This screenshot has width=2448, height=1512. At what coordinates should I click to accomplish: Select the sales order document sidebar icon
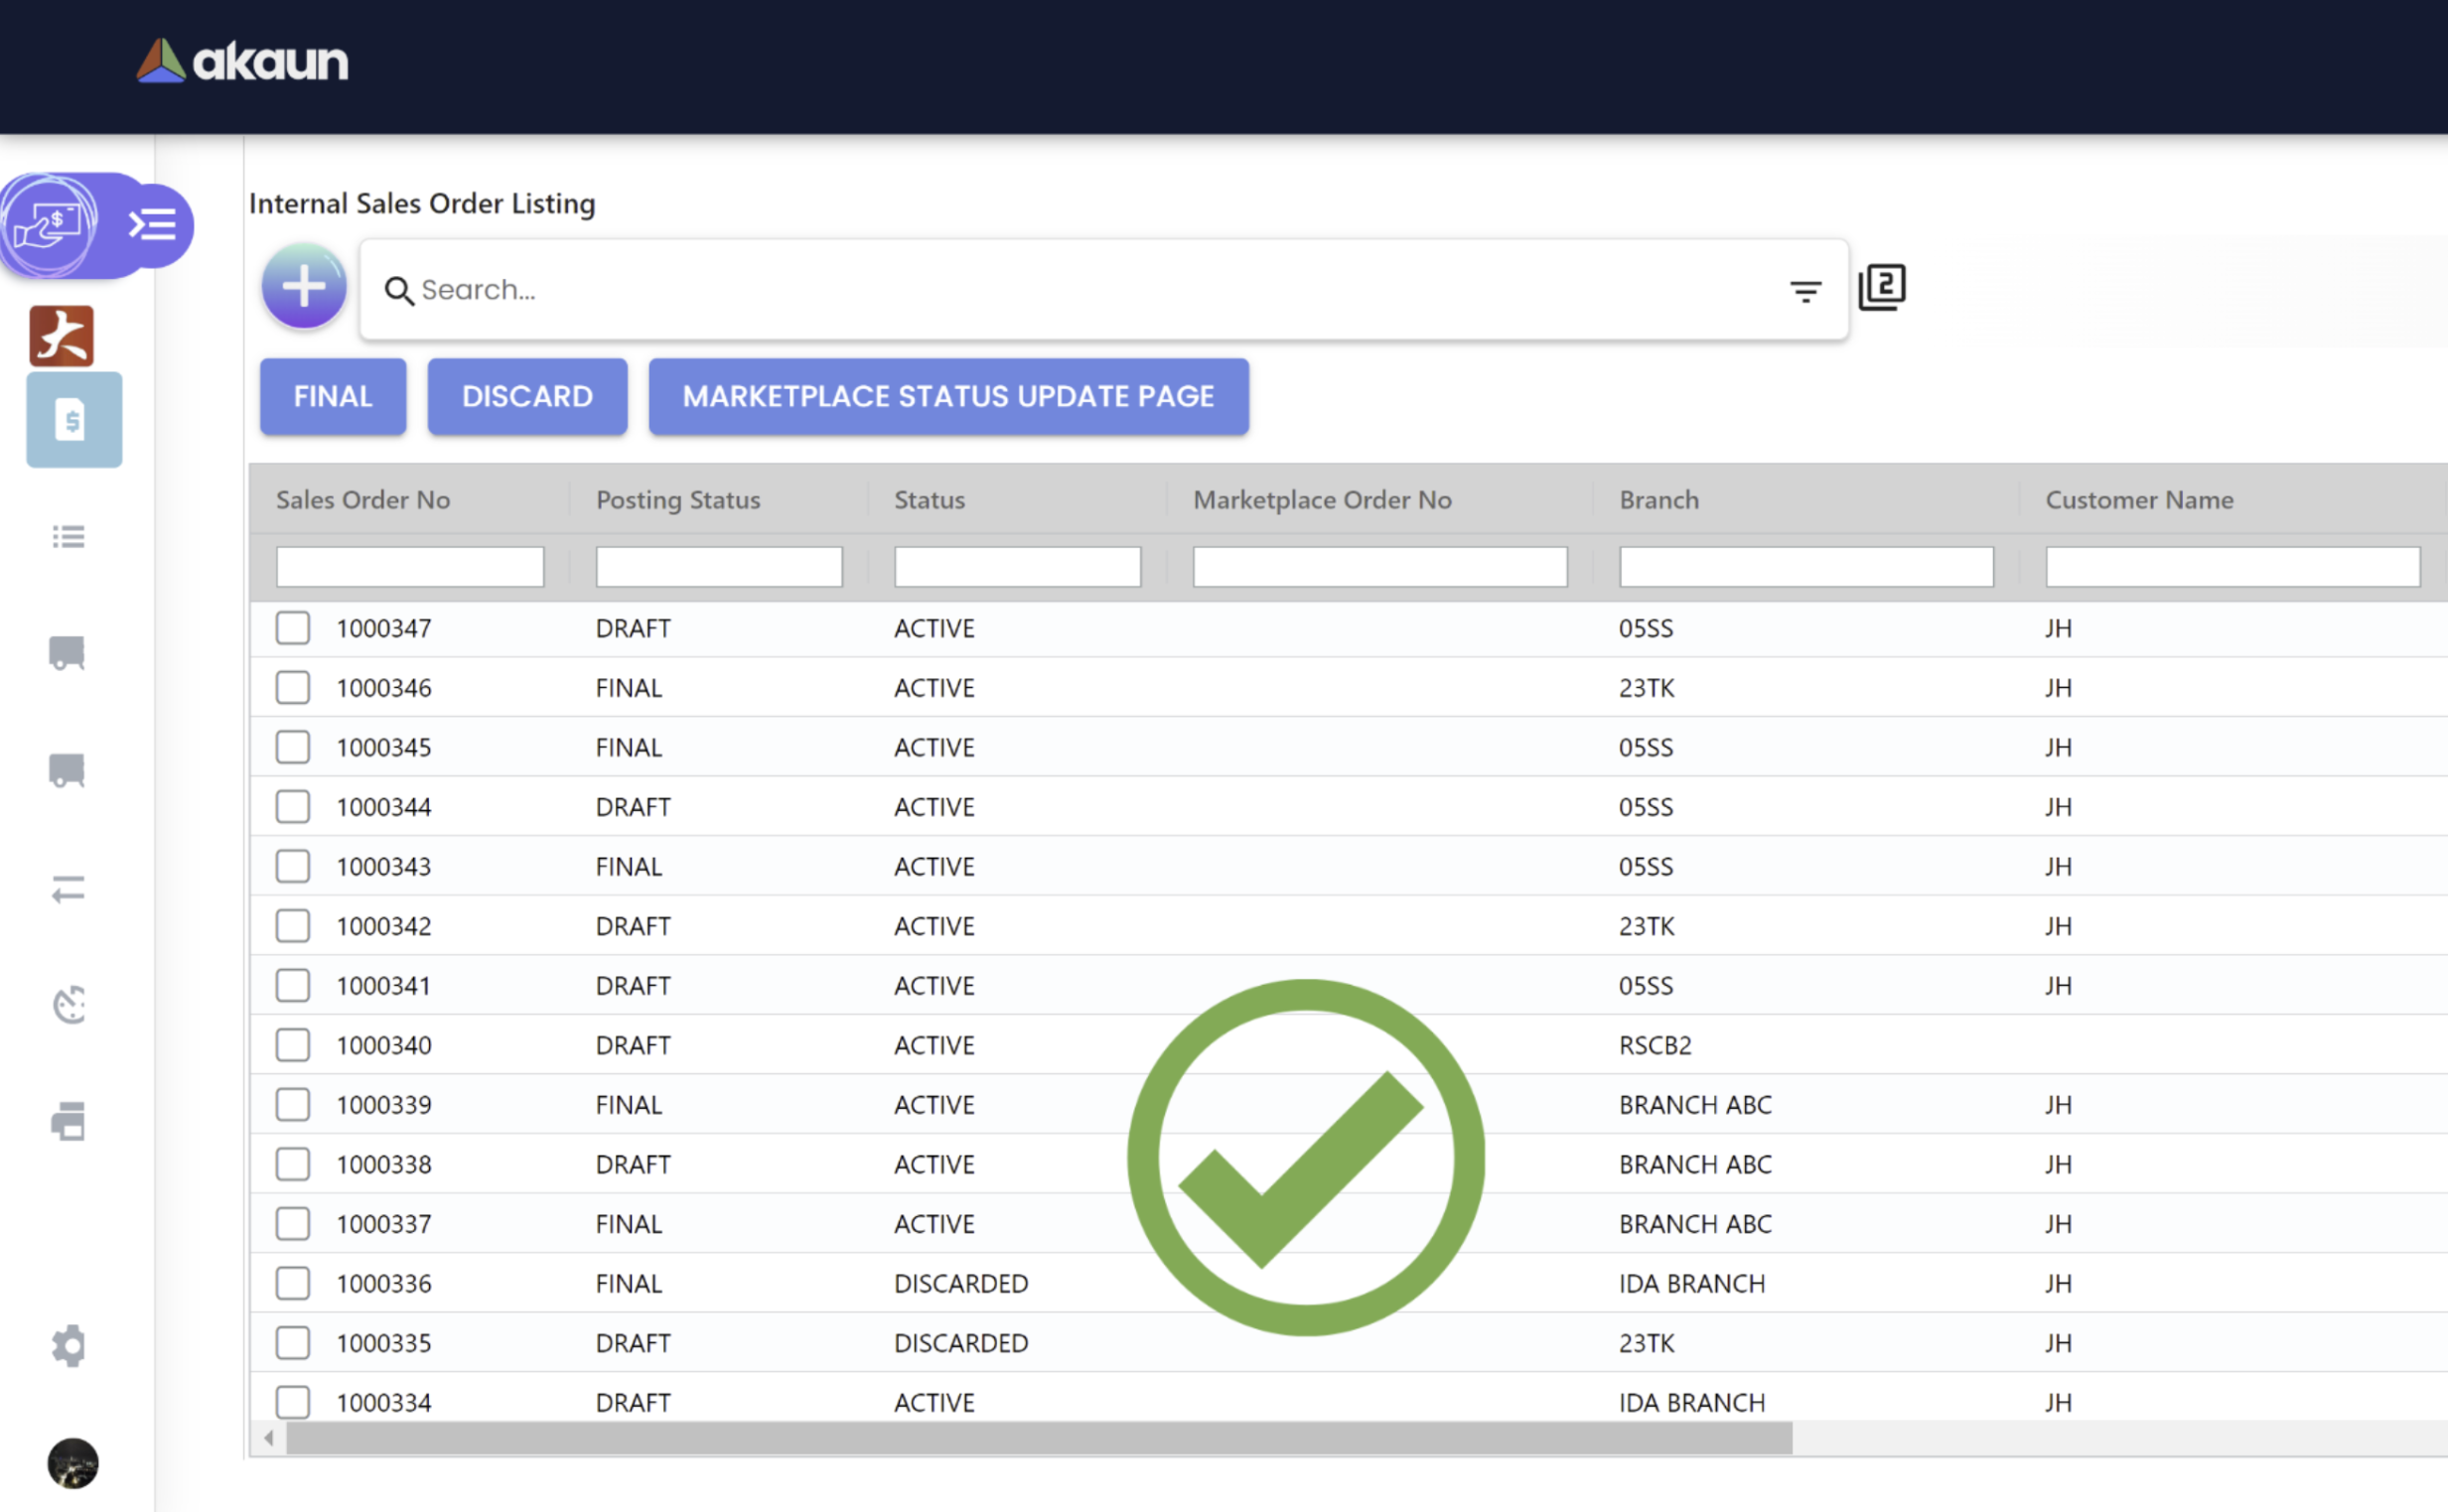tap(74, 420)
